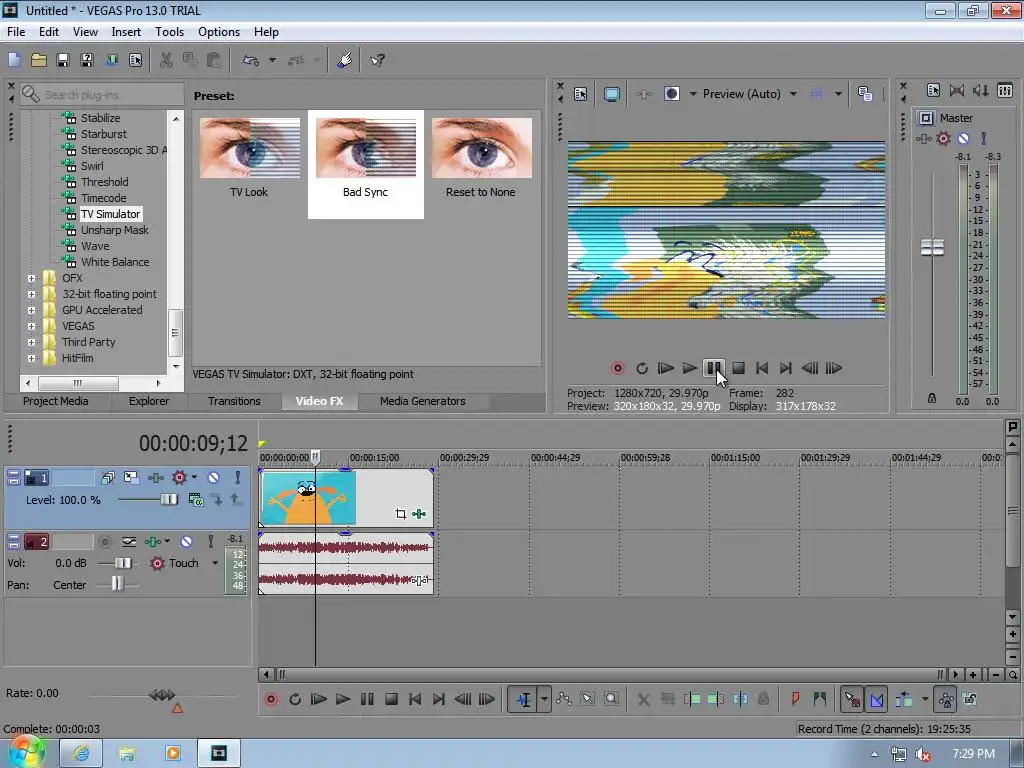Click What's This help cursor icon

coord(377,60)
